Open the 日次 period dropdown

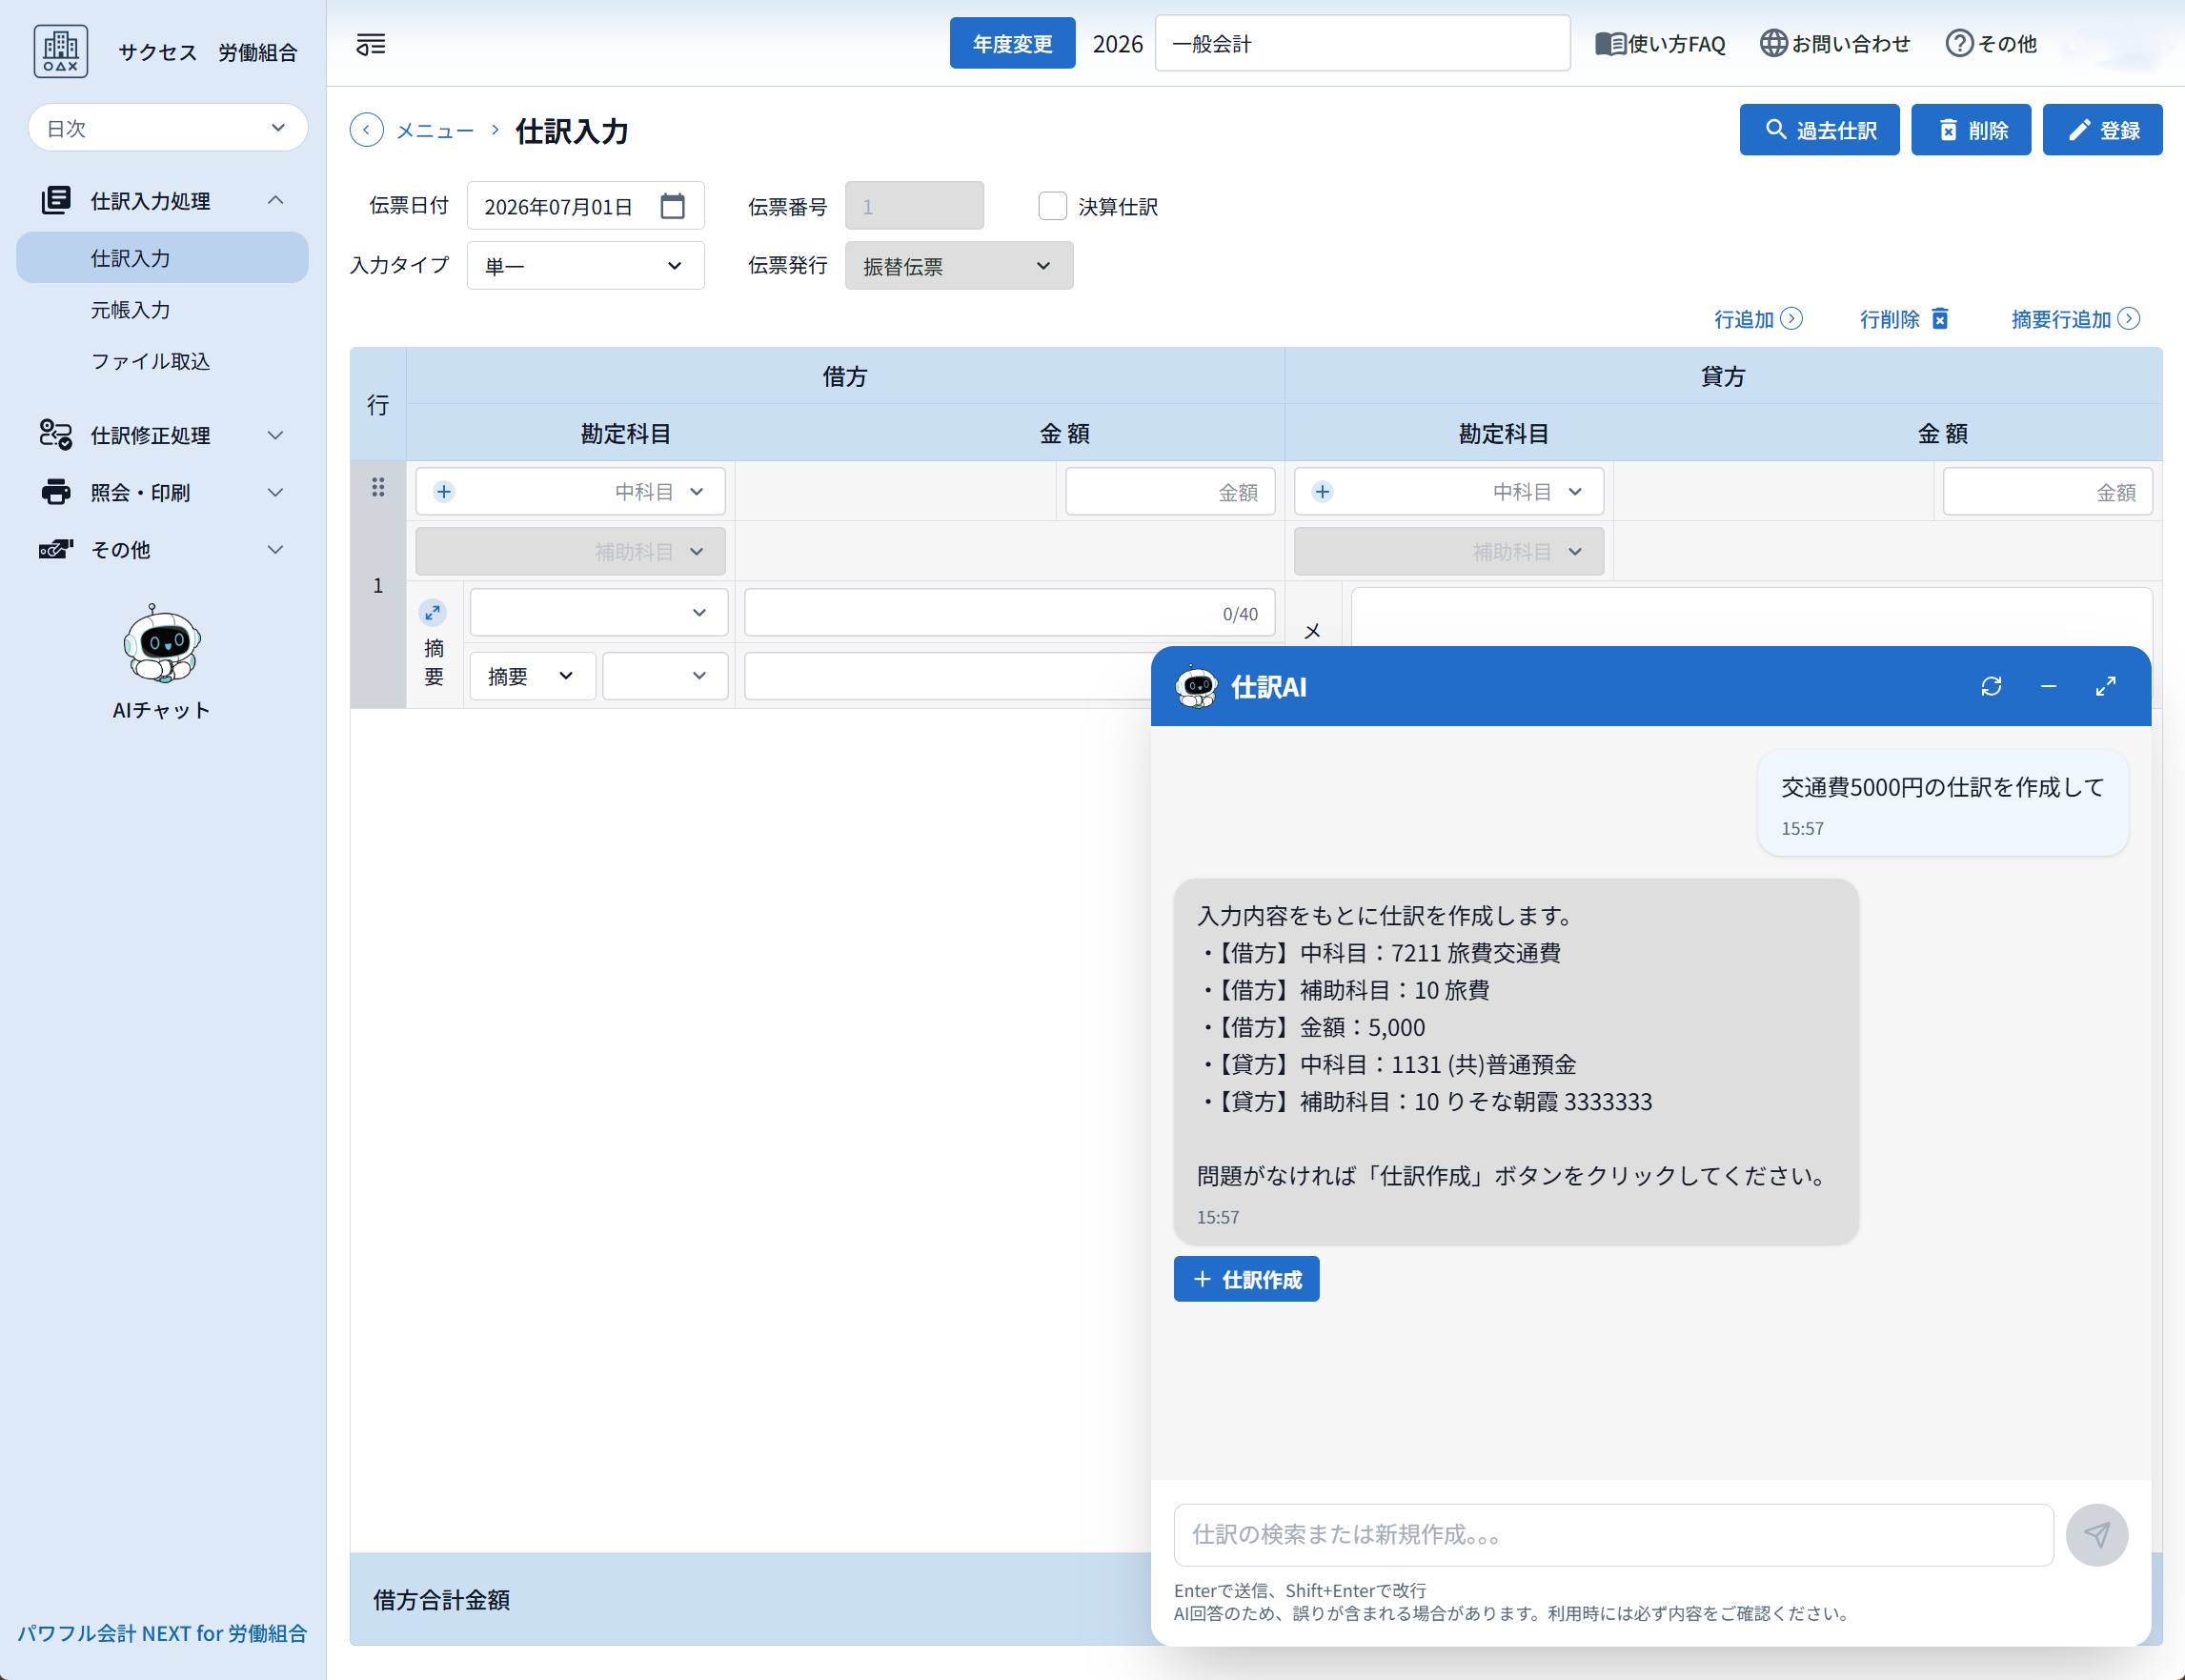167,128
